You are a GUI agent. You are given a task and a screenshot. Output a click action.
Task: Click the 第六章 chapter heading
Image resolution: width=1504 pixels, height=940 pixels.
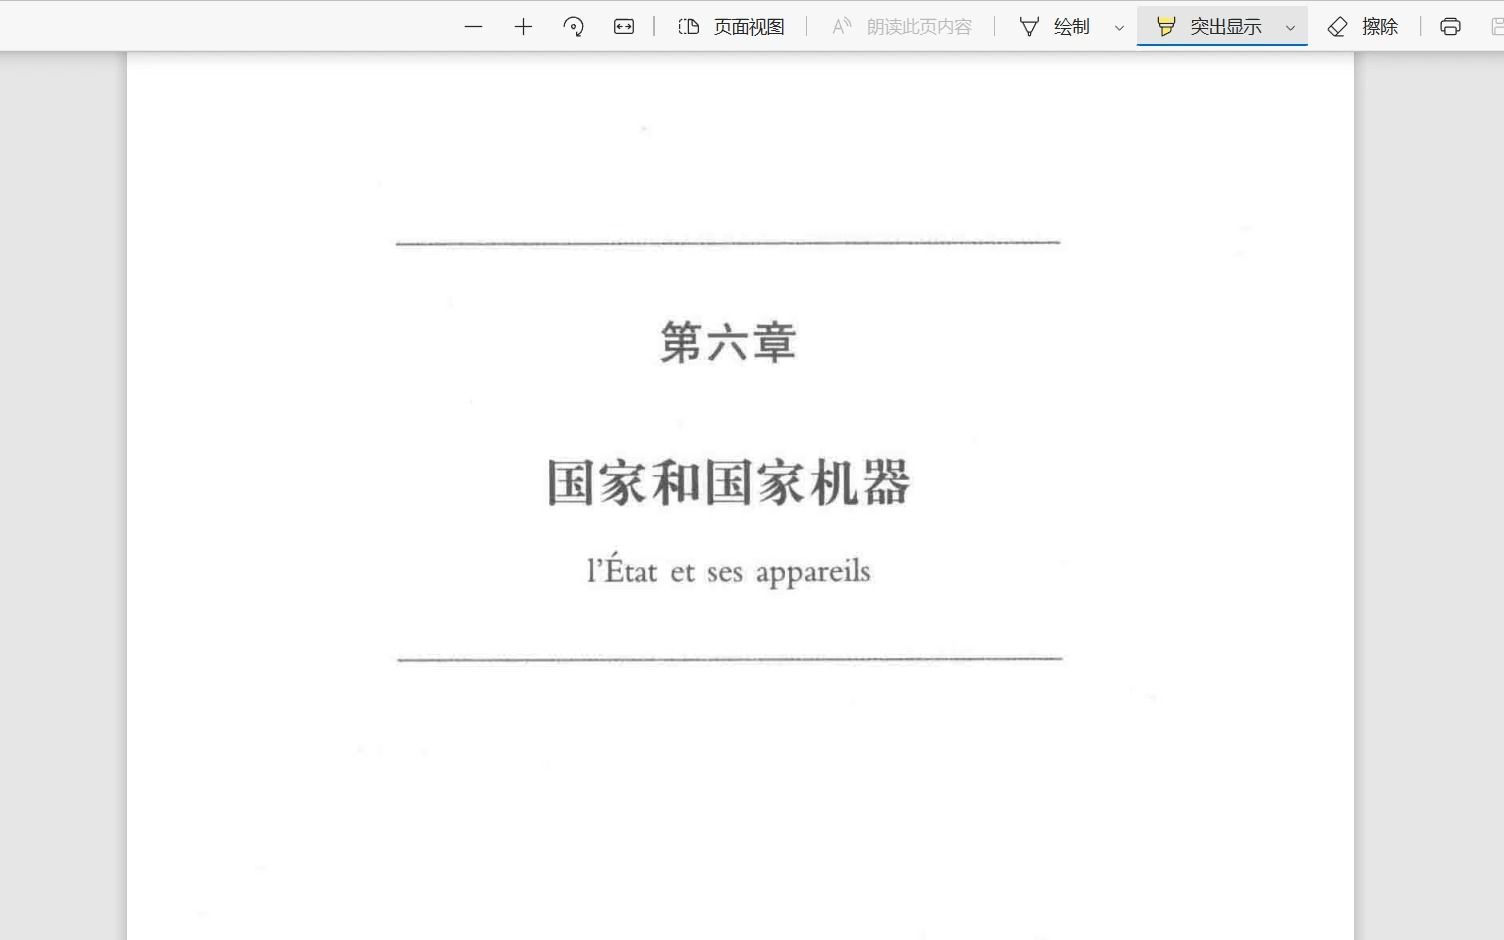(728, 343)
